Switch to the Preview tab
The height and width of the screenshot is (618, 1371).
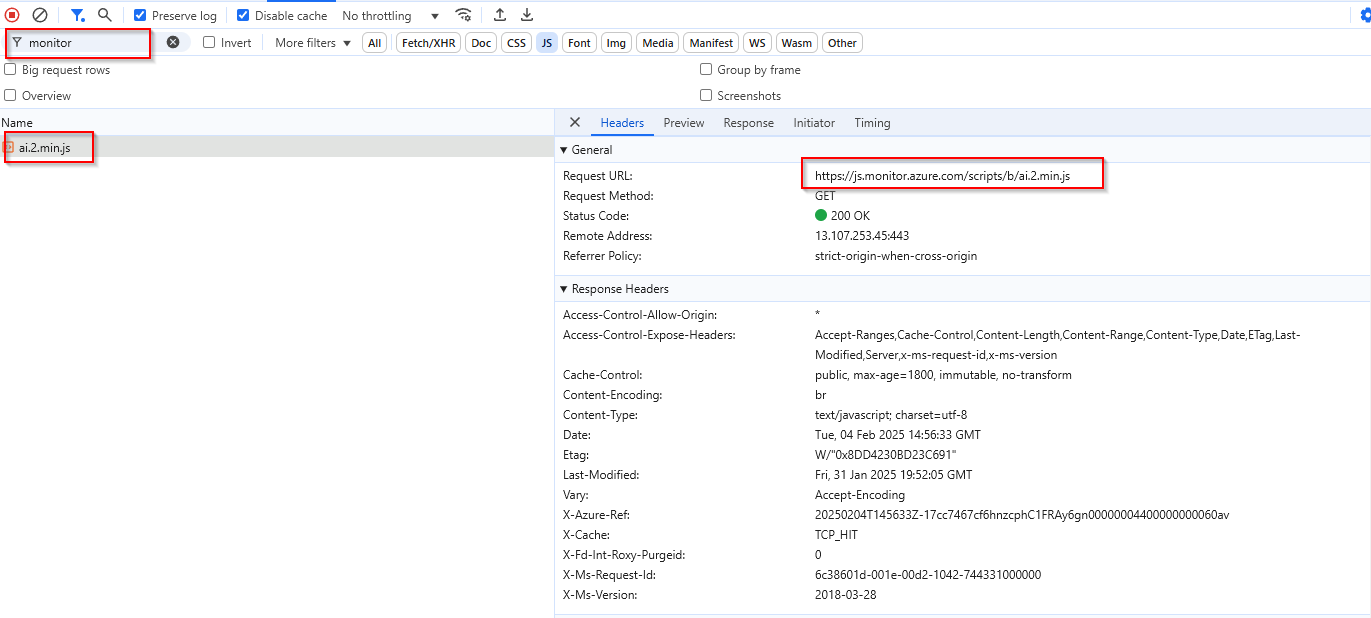pos(684,123)
